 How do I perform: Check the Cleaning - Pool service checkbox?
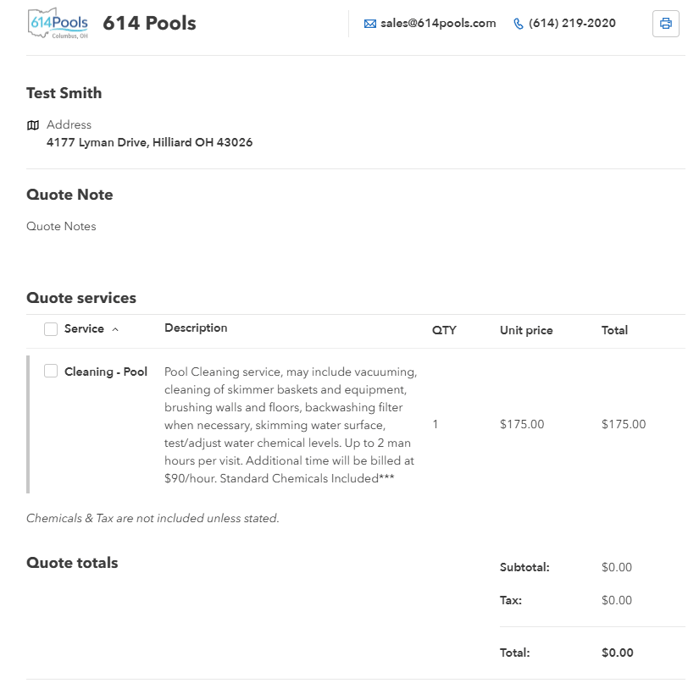click(x=51, y=371)
